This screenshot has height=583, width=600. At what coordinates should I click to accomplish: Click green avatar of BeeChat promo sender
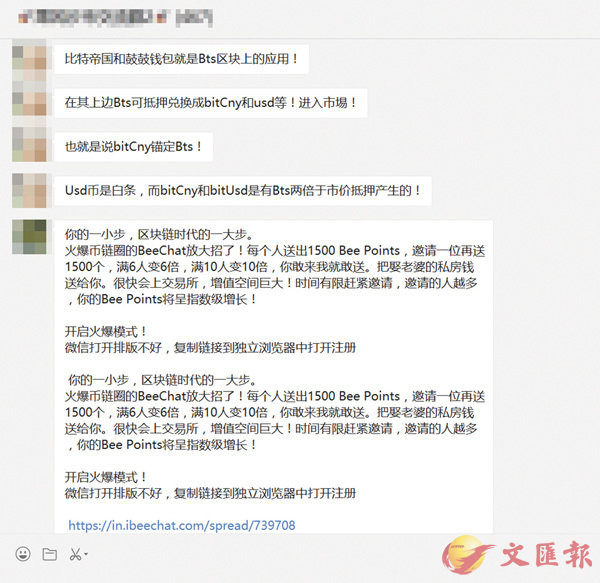29,237
